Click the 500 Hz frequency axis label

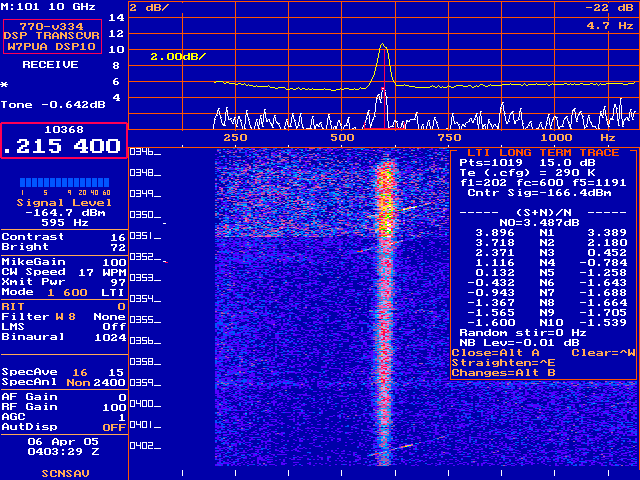(x=343, y=137)
